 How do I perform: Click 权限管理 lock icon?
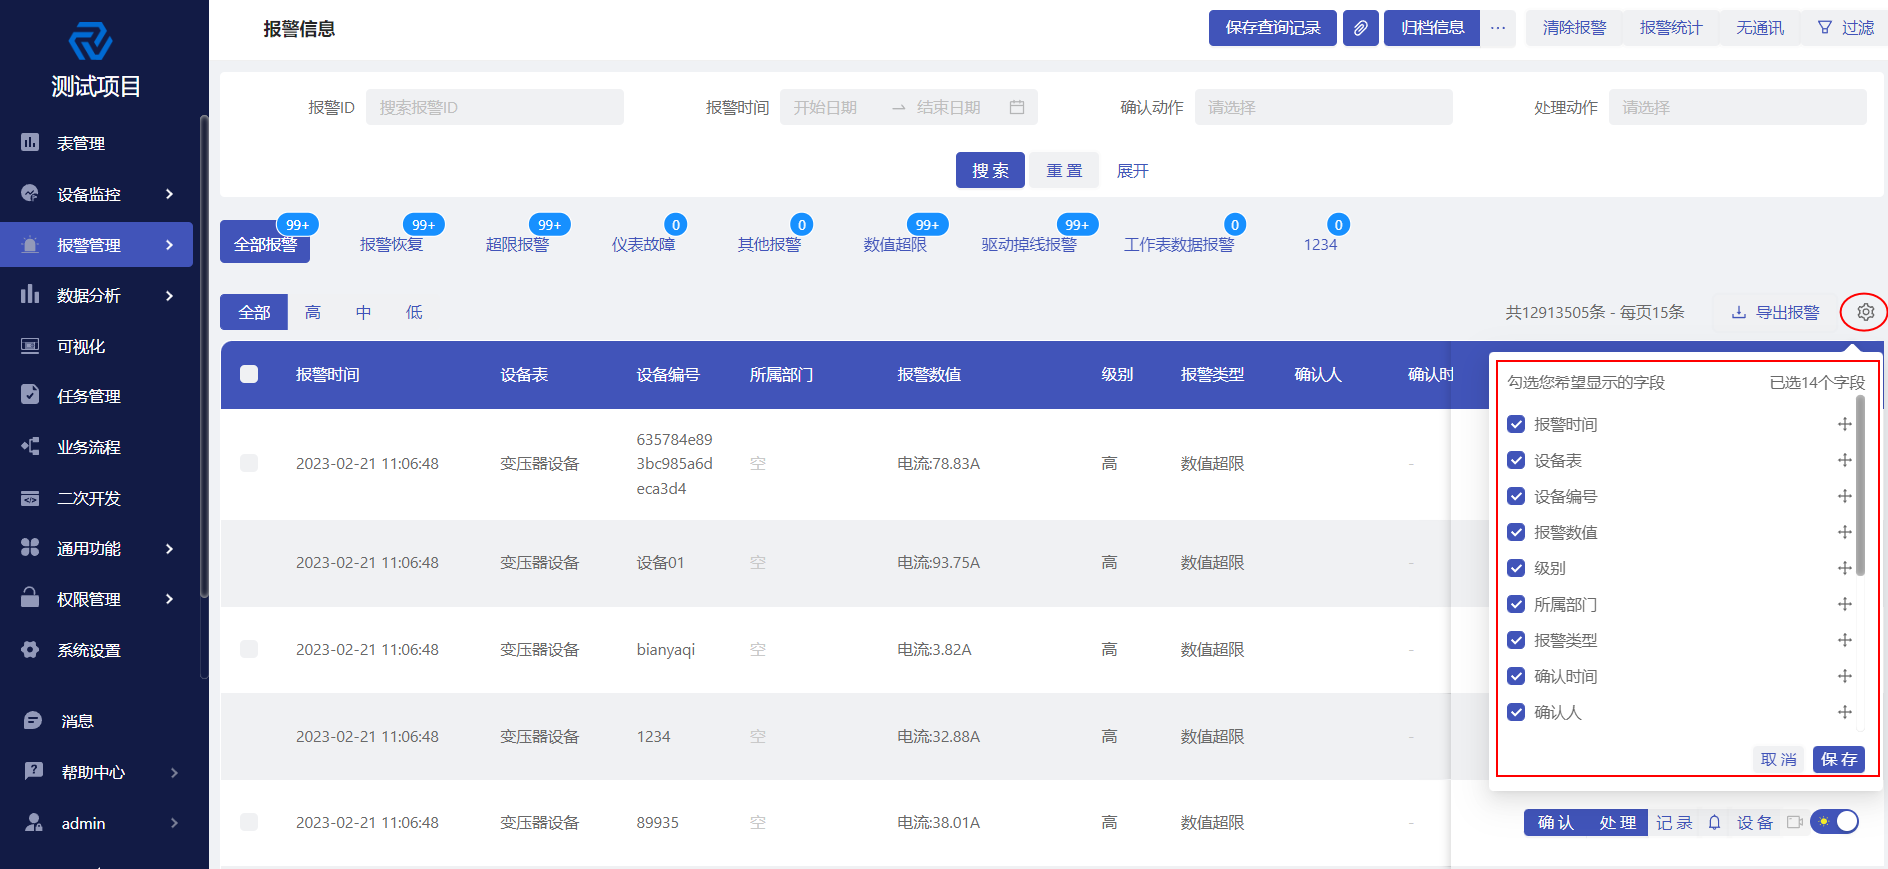30,598
